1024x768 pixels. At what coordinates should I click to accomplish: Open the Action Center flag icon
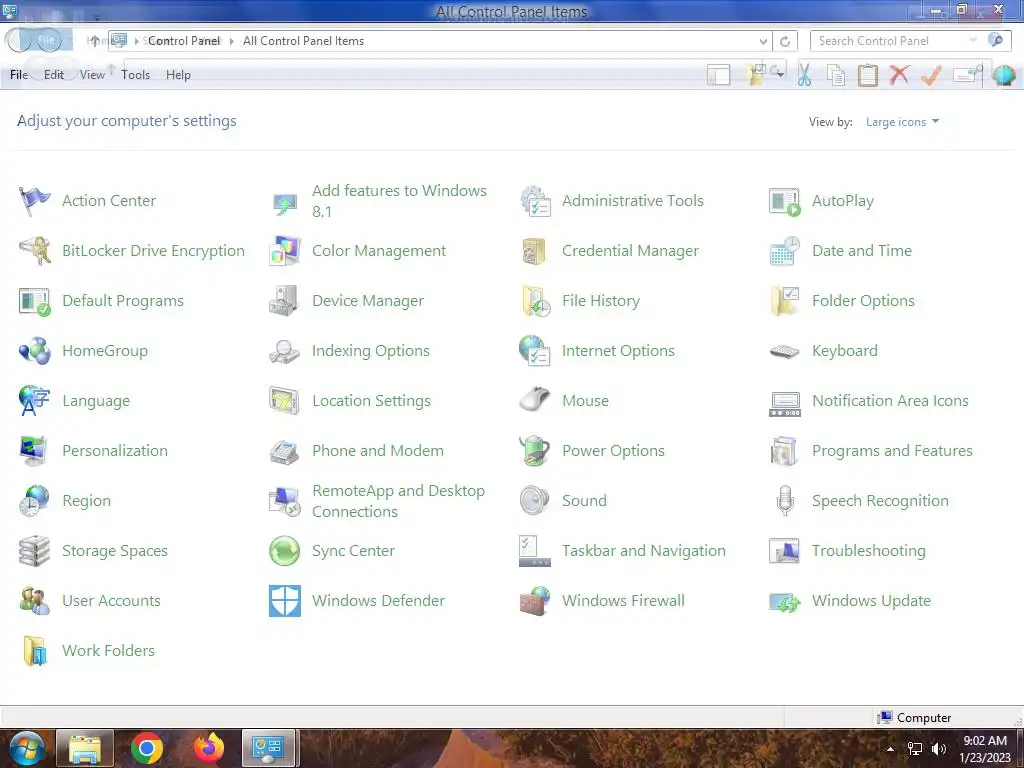pos(34,201)
